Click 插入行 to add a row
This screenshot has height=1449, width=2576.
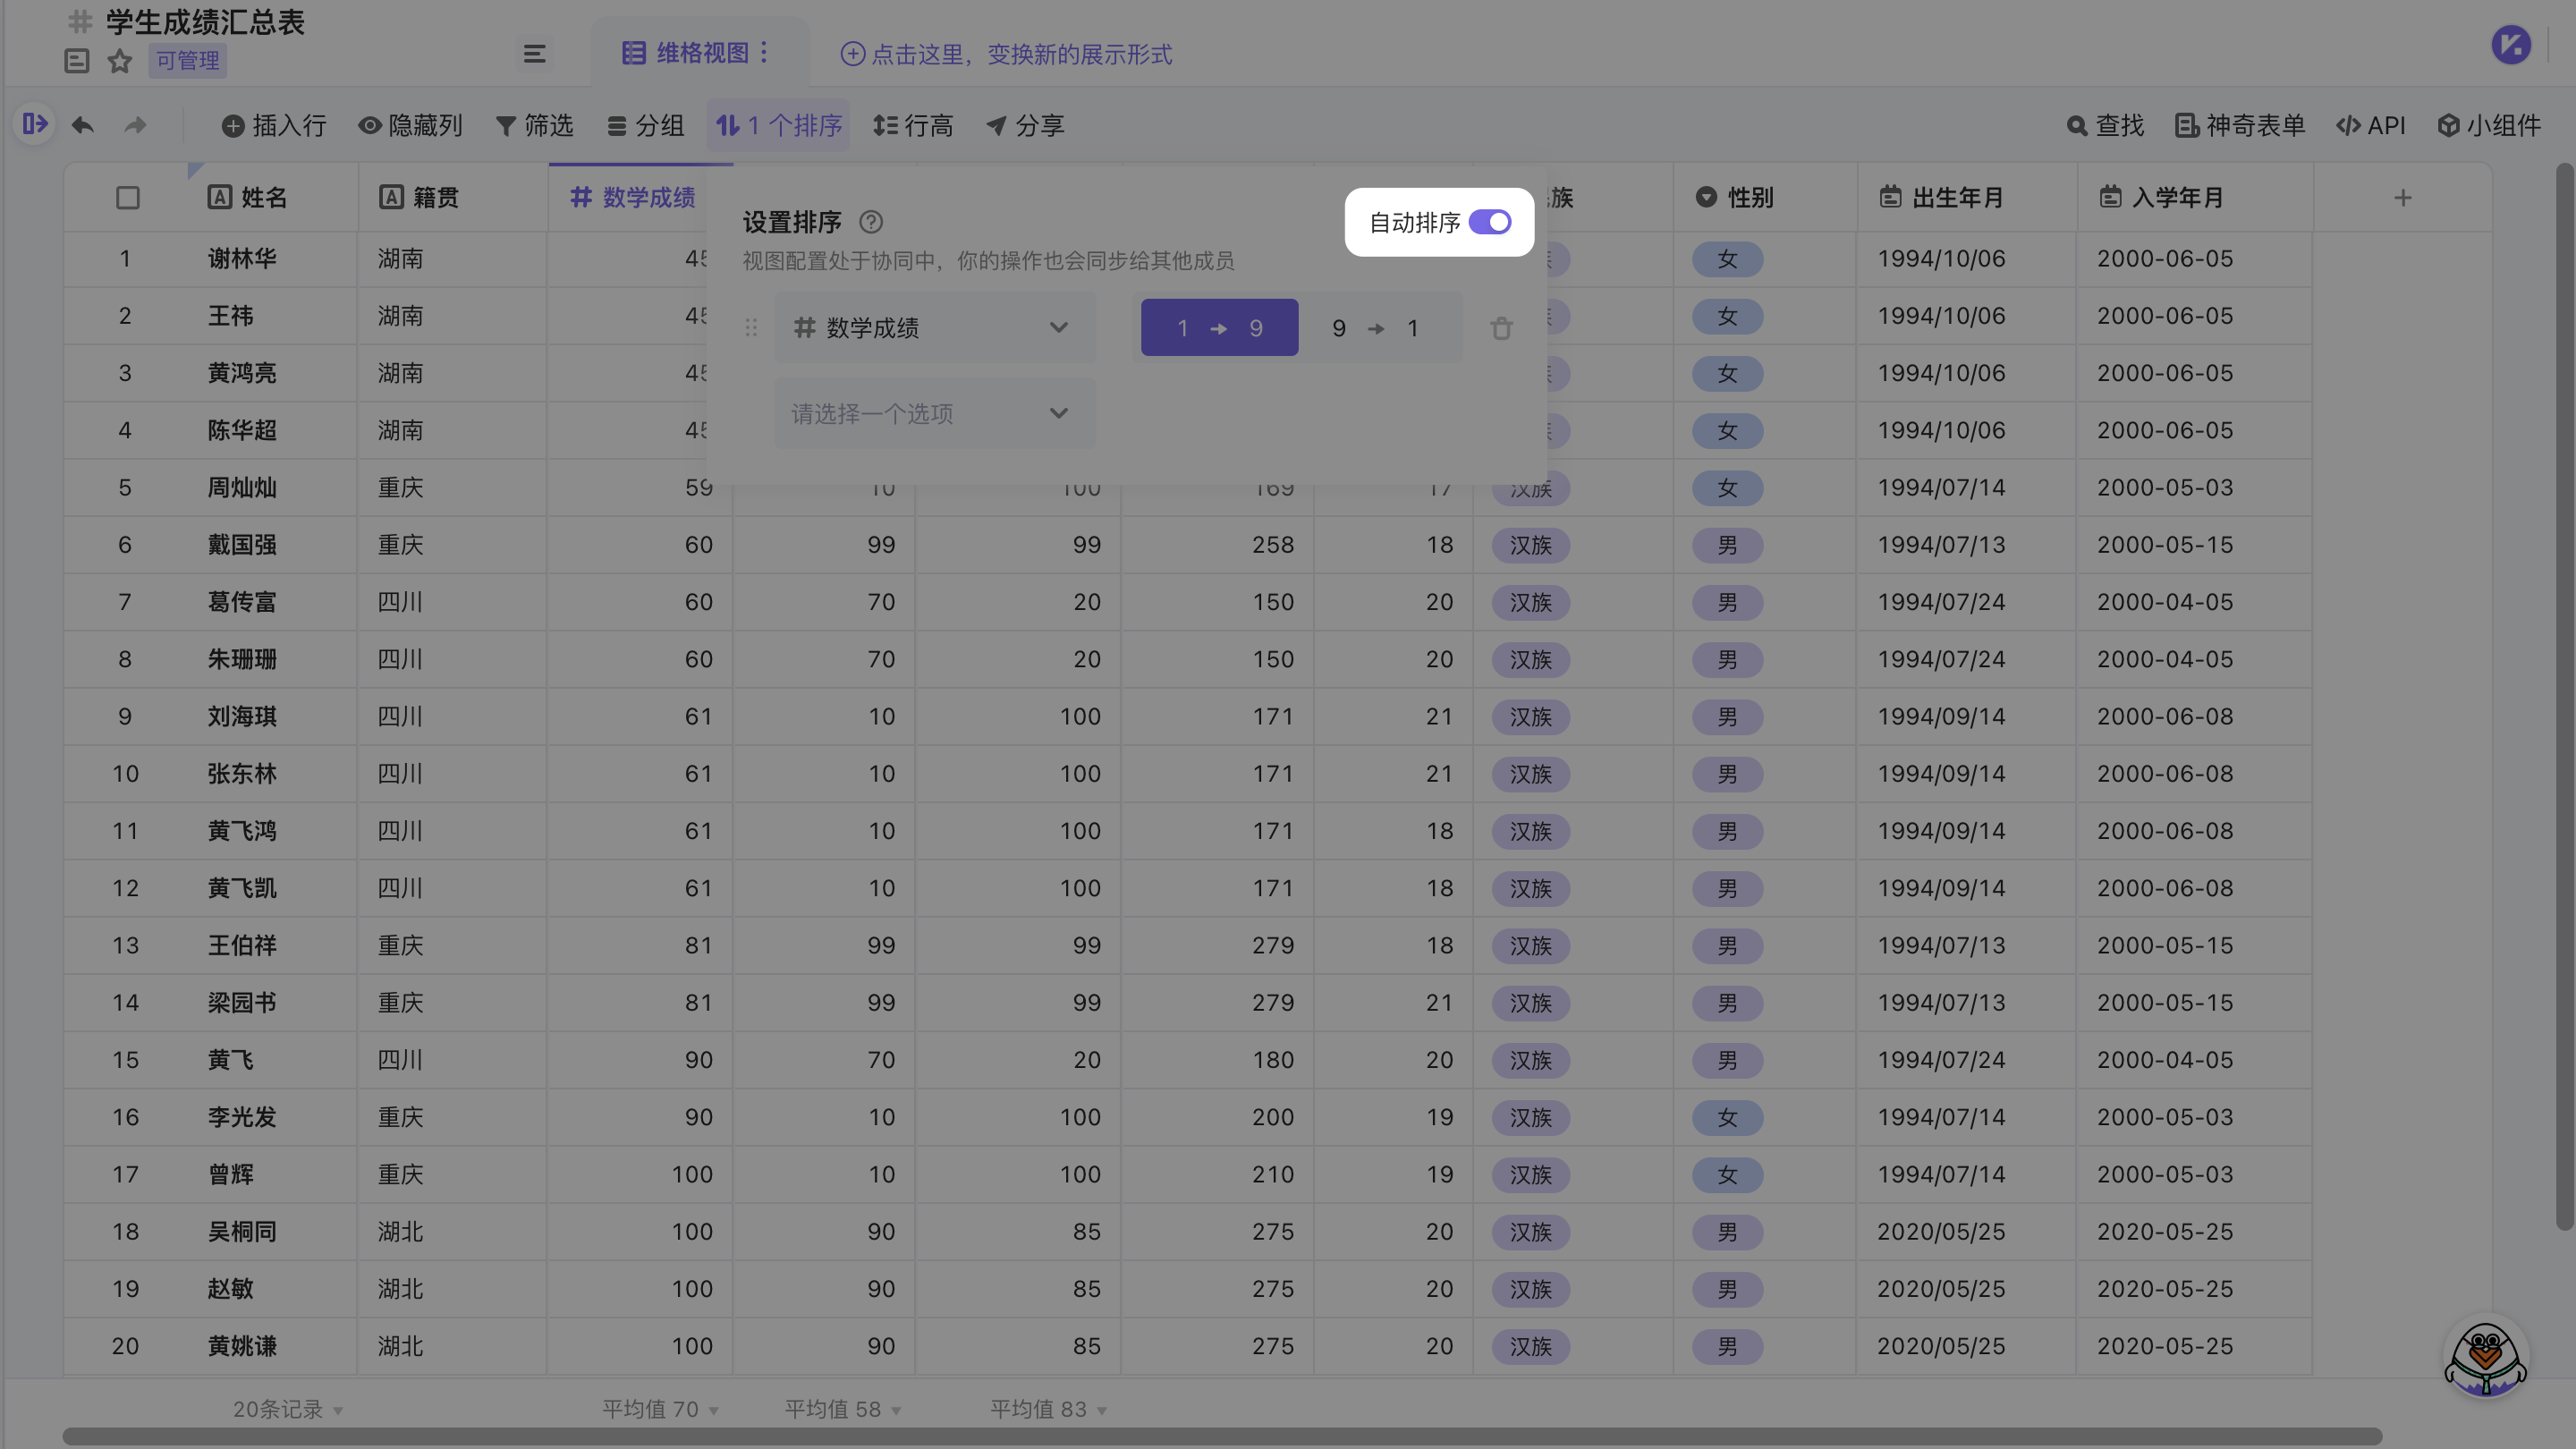[x=275, y=125]
